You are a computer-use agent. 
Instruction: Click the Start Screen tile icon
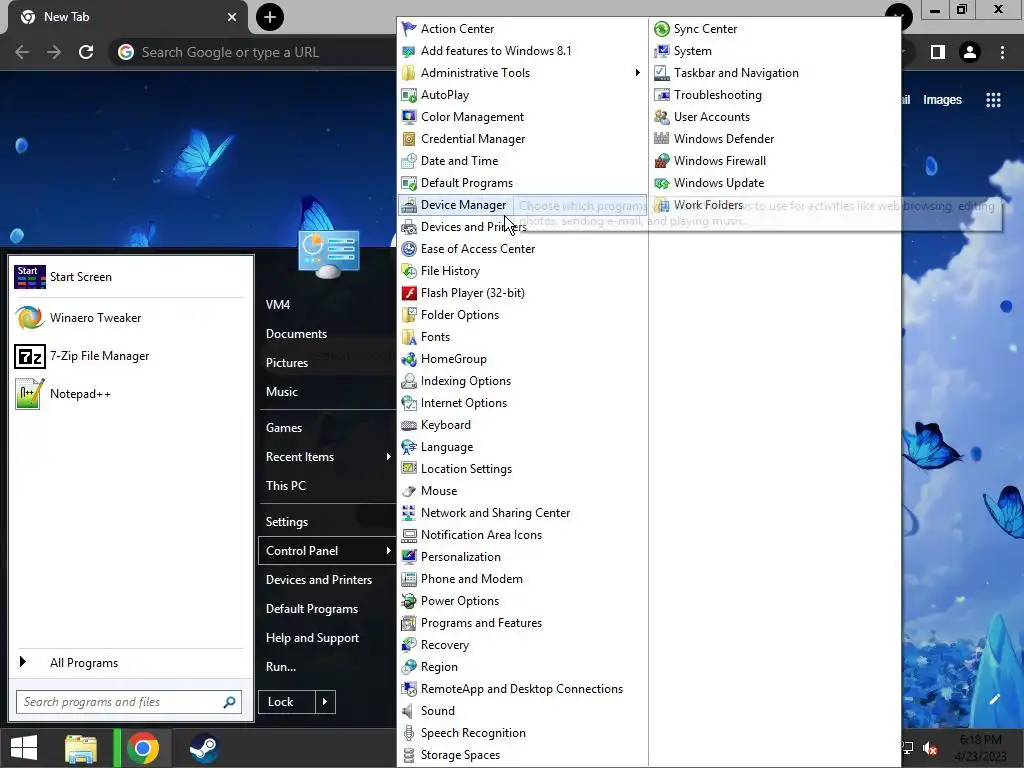[x=29, y=277]
